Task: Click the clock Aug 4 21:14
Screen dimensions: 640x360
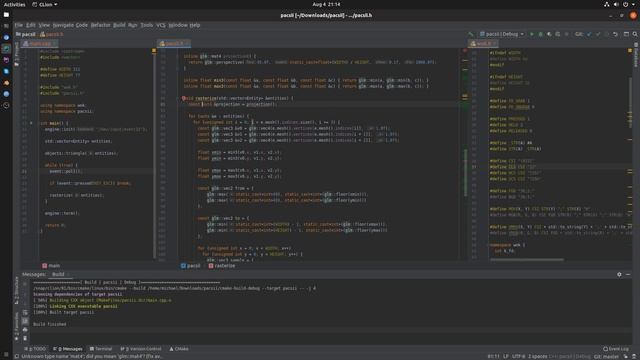Action: (x=326, y=4)
